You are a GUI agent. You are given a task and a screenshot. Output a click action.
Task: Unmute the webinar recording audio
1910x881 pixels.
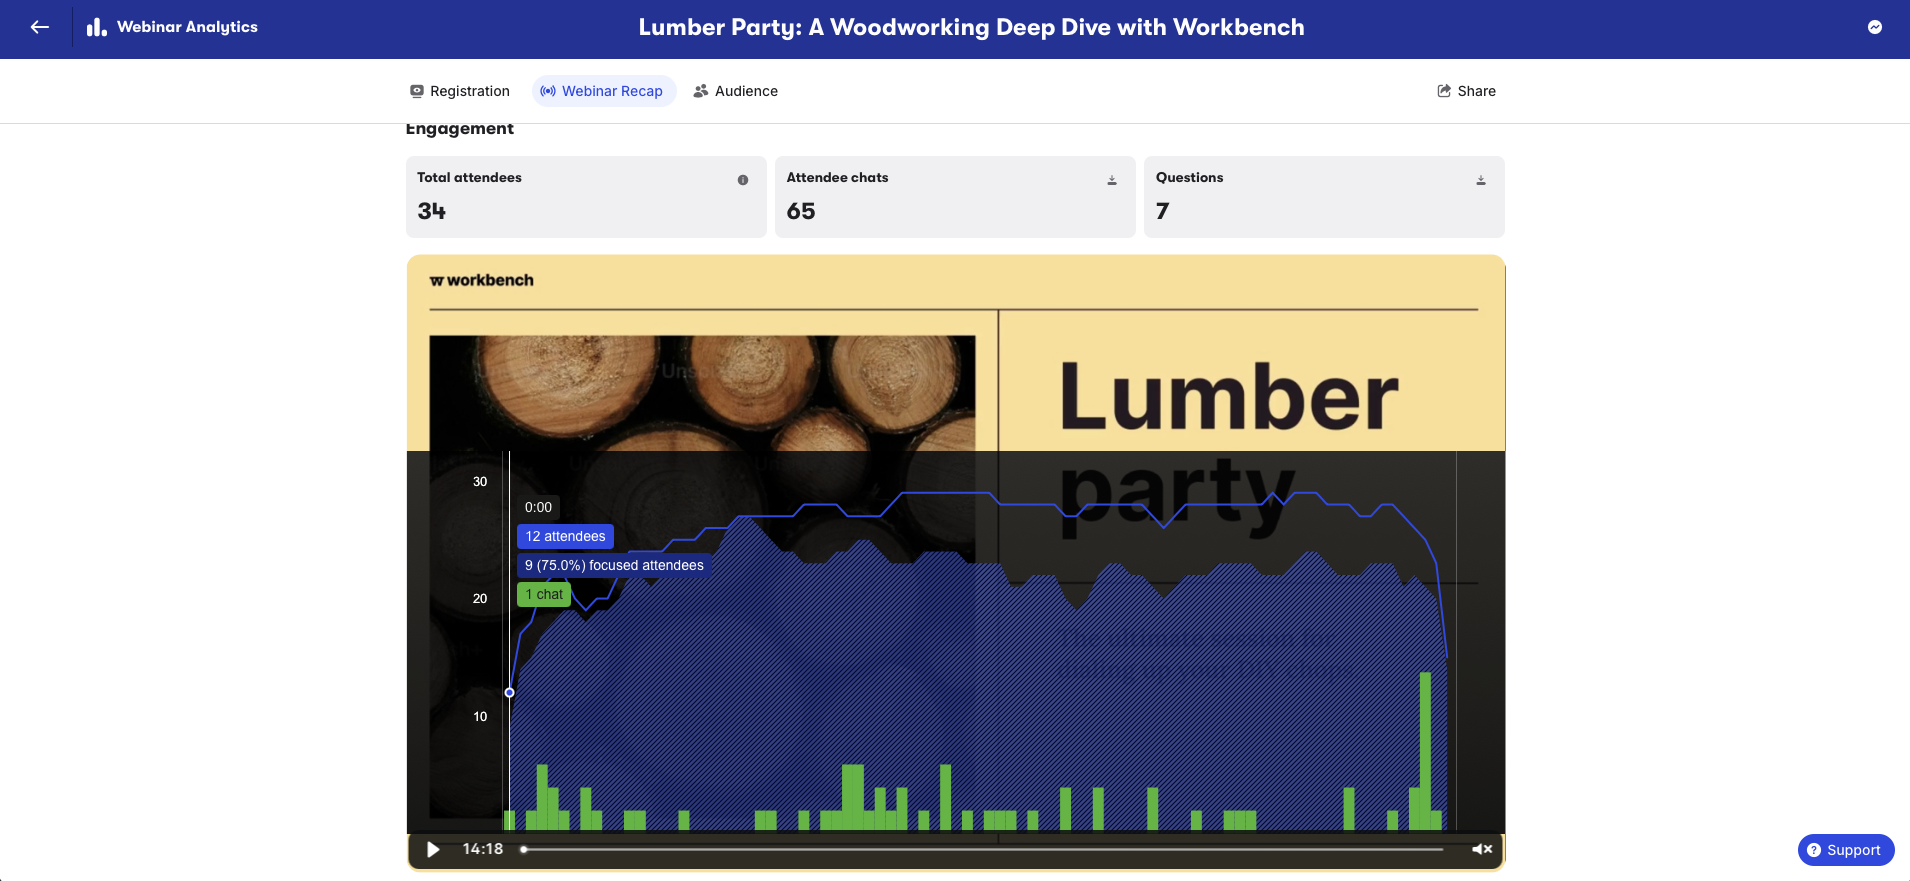click(1482, 849)
